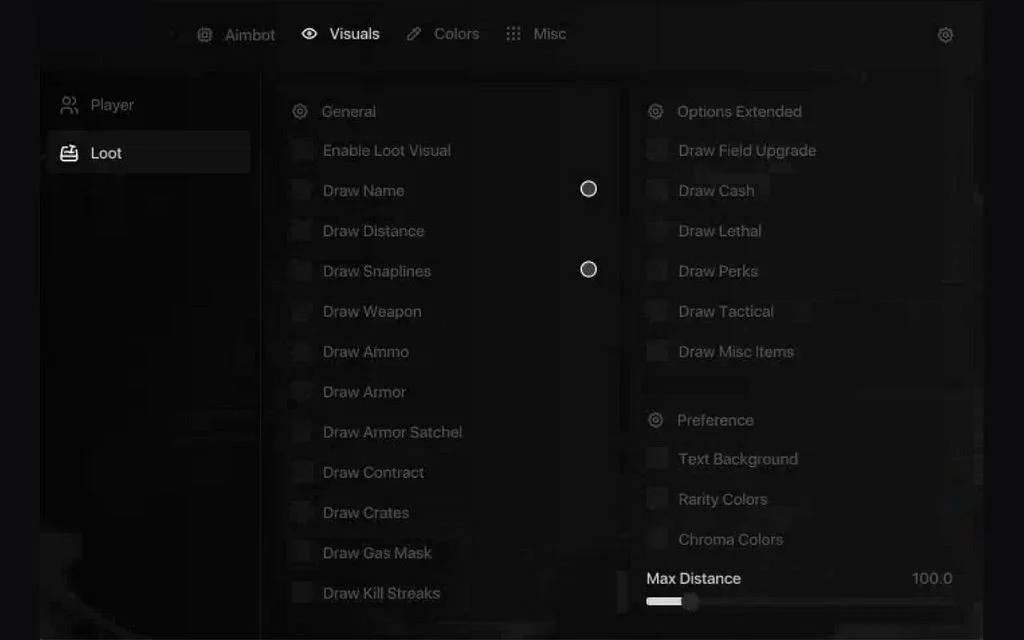
Task: Open the Draw Name color swatch
Action: click(x=588, y=189)
